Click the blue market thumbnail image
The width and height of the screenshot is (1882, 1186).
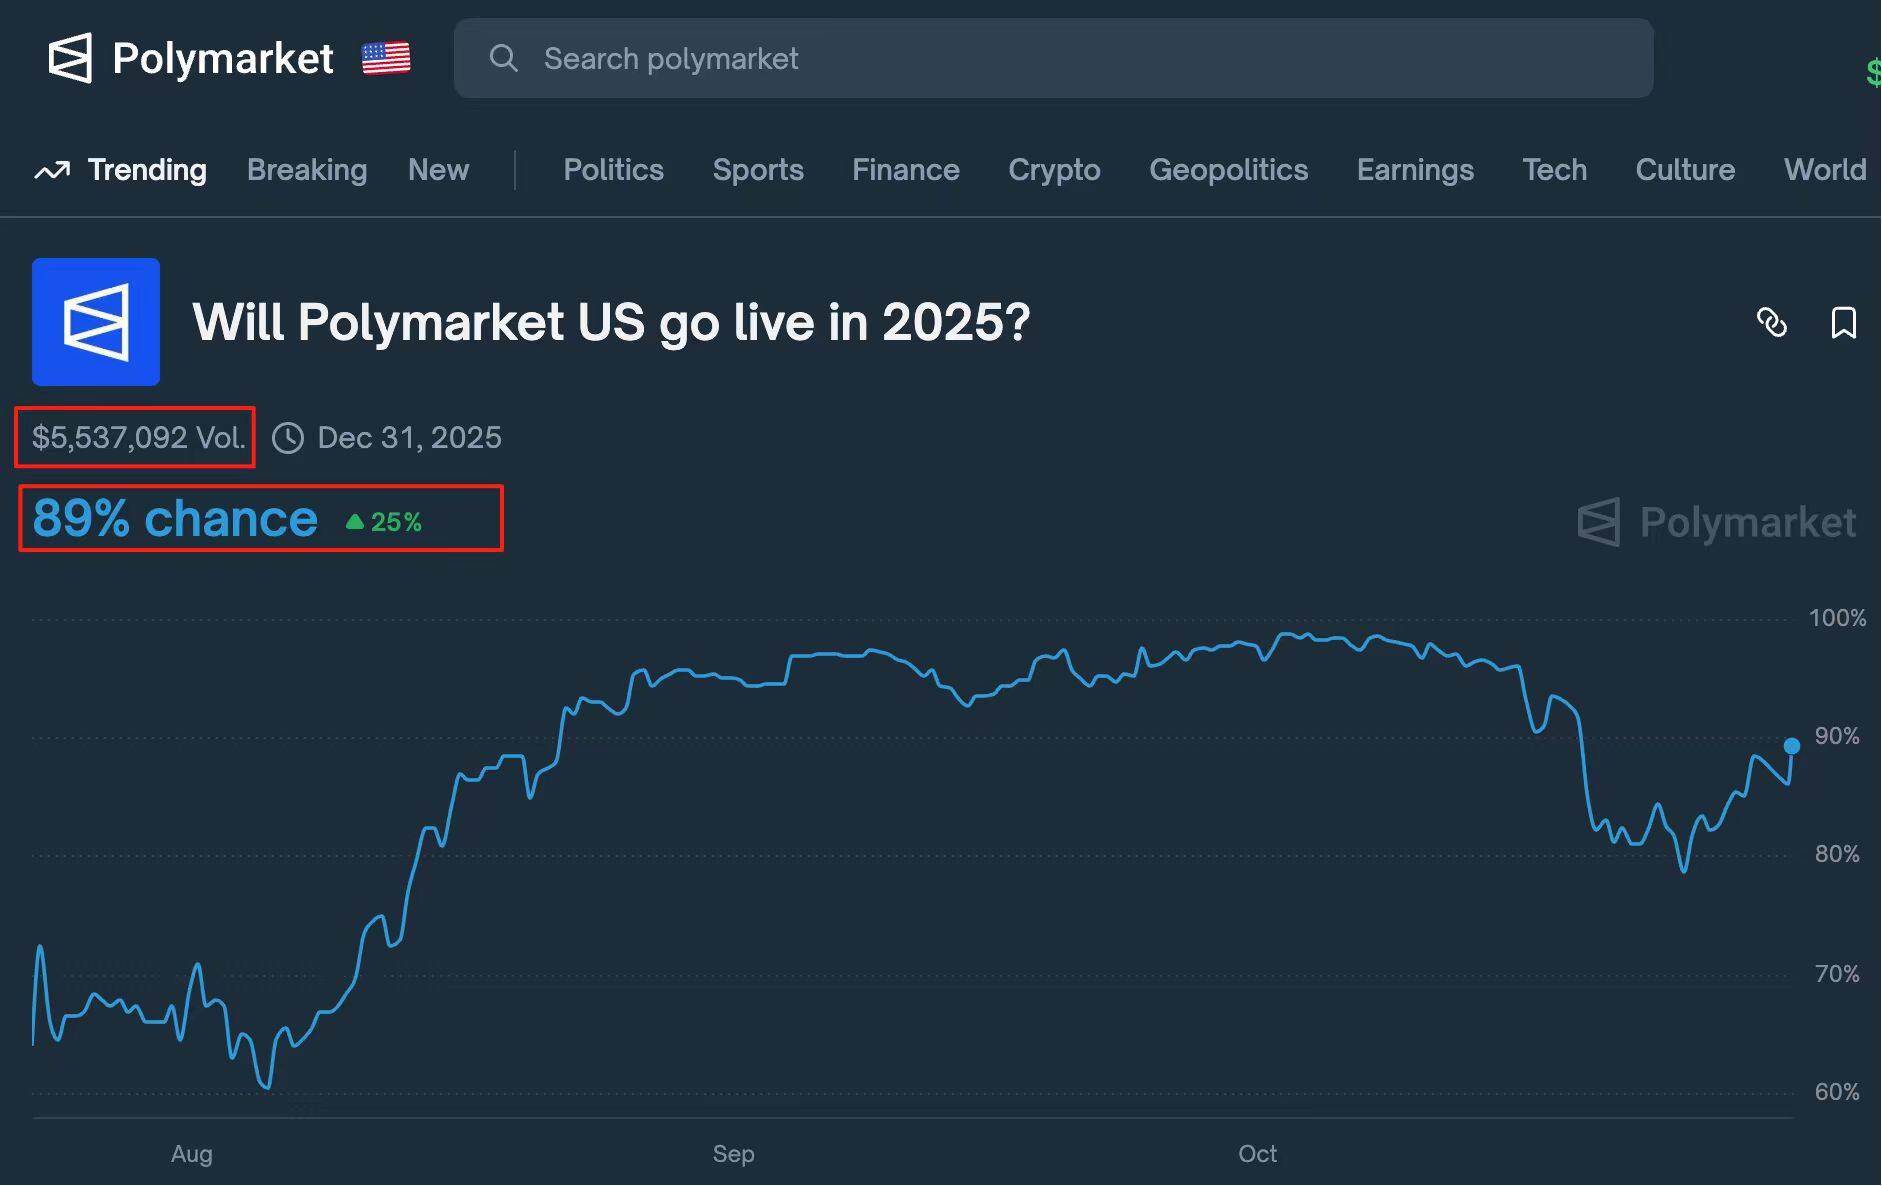click(96, 322)
